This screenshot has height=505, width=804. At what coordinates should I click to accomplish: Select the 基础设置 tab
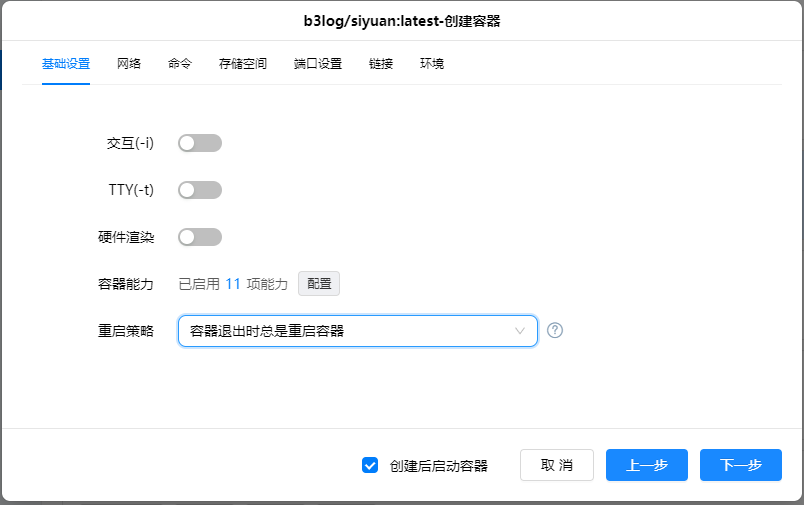coord(66,64)
